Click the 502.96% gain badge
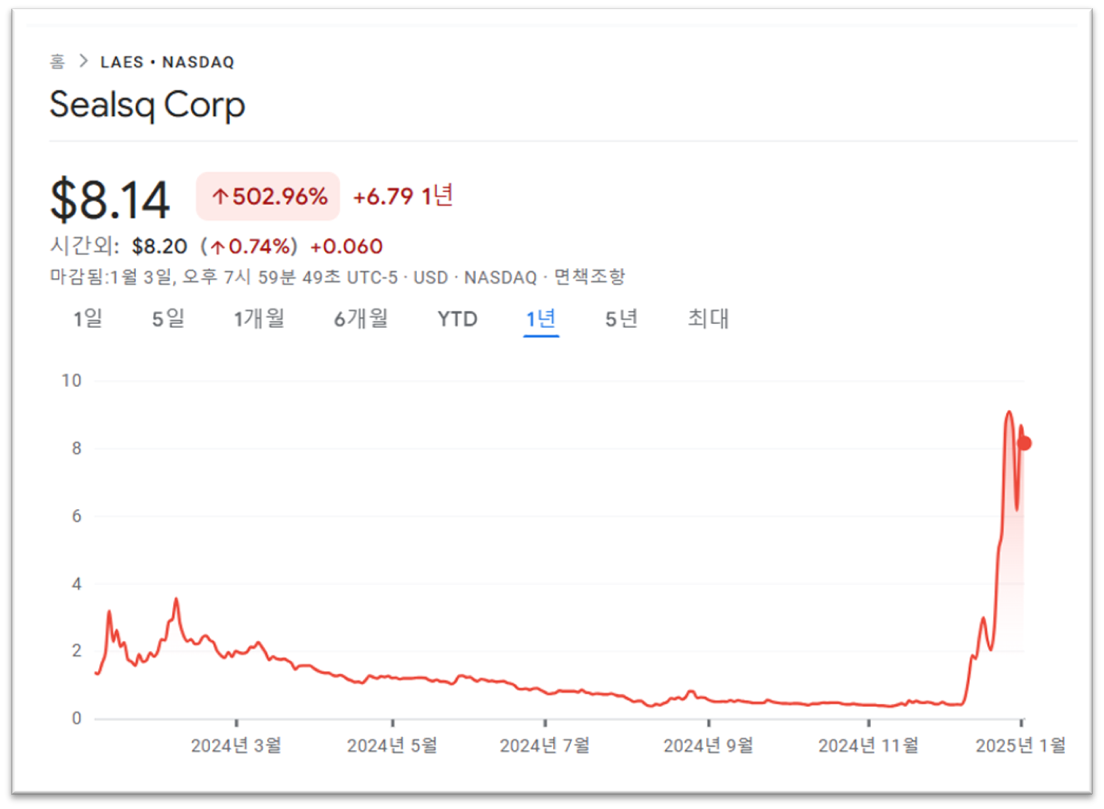 tap(268, 196)
